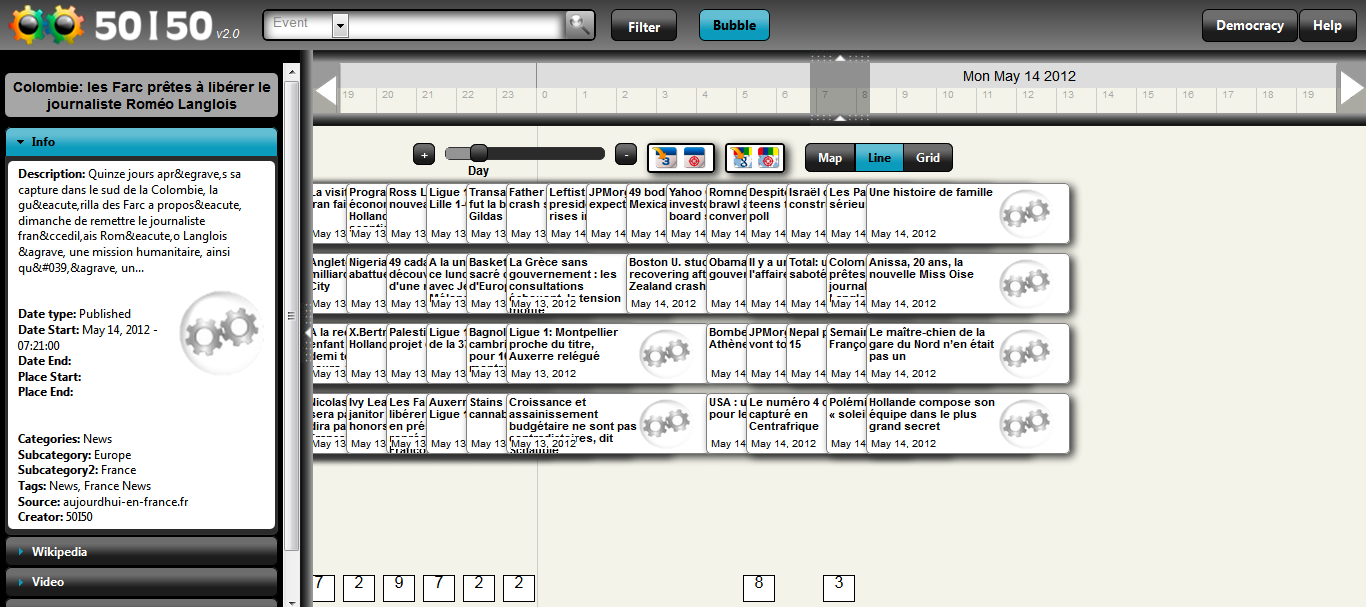The width and height of the screenshot is (1366, 607).
Task: Click the Day zoom slider handle
Action: (478, 153)
